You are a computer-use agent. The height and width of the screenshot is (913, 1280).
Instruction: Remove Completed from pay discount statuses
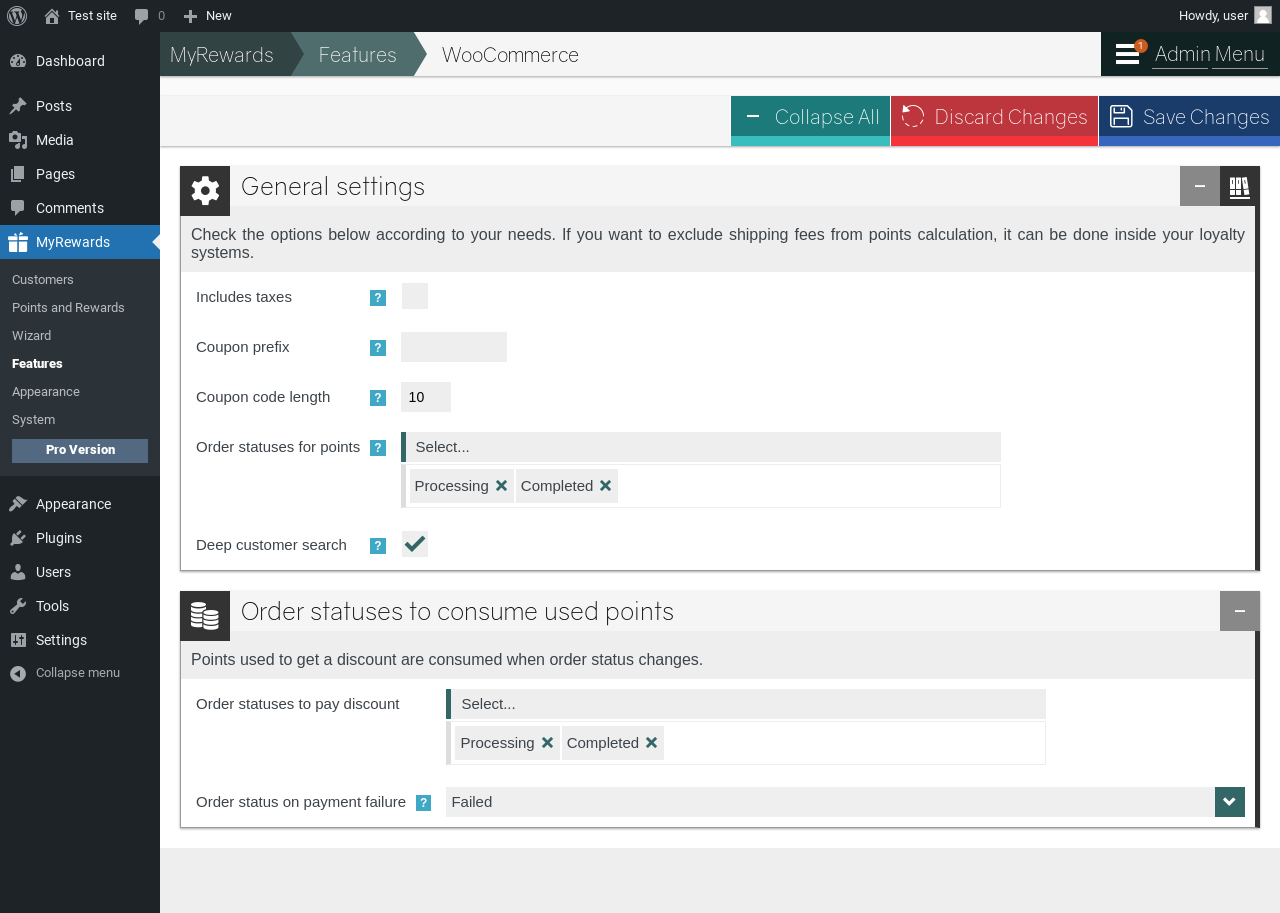tap(652, 743)
